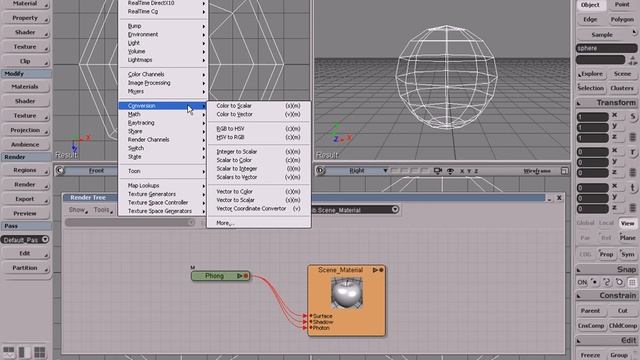
Task: Open the Wireframe display mode menu
Action: point(537,171)
